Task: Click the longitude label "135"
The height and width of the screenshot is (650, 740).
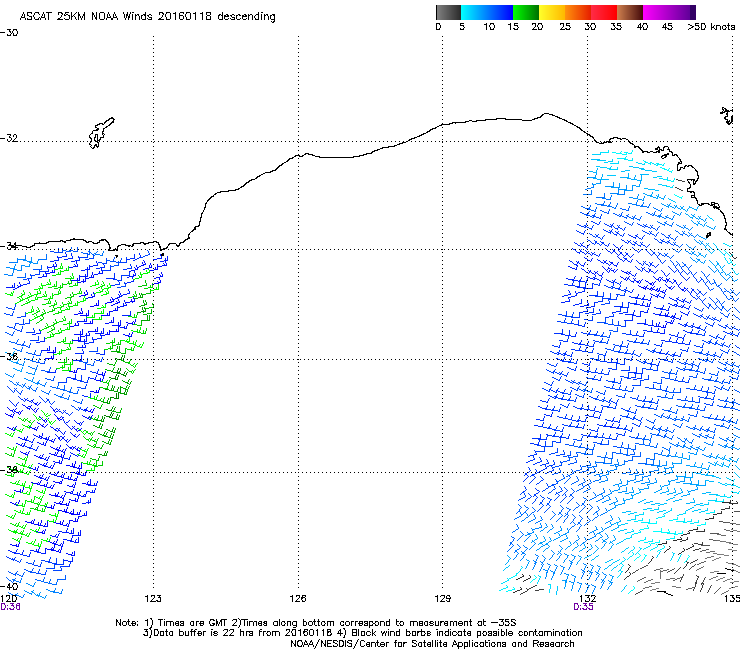Action: [732, 599]
